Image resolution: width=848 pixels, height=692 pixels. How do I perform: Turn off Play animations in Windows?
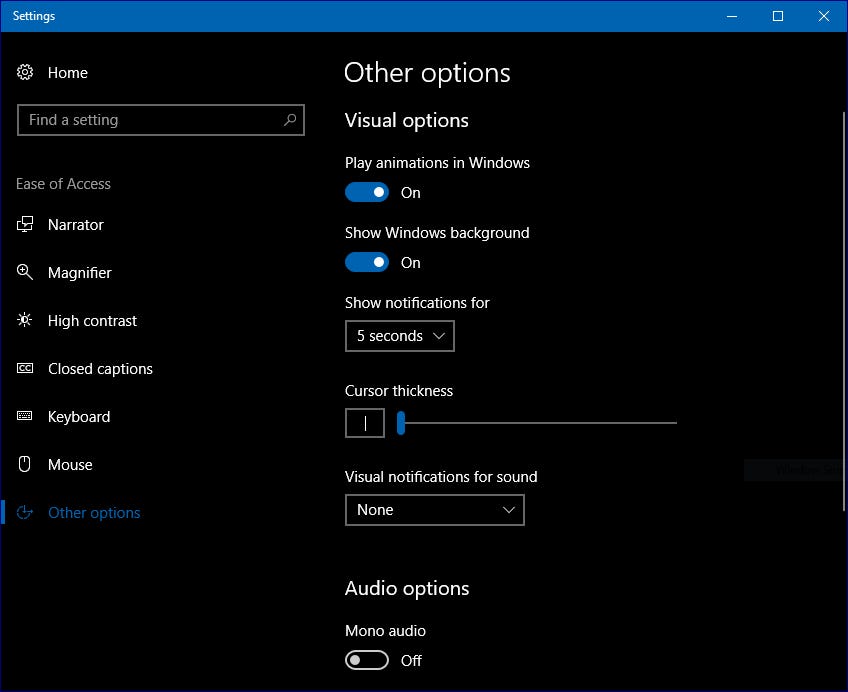point(366,191)
